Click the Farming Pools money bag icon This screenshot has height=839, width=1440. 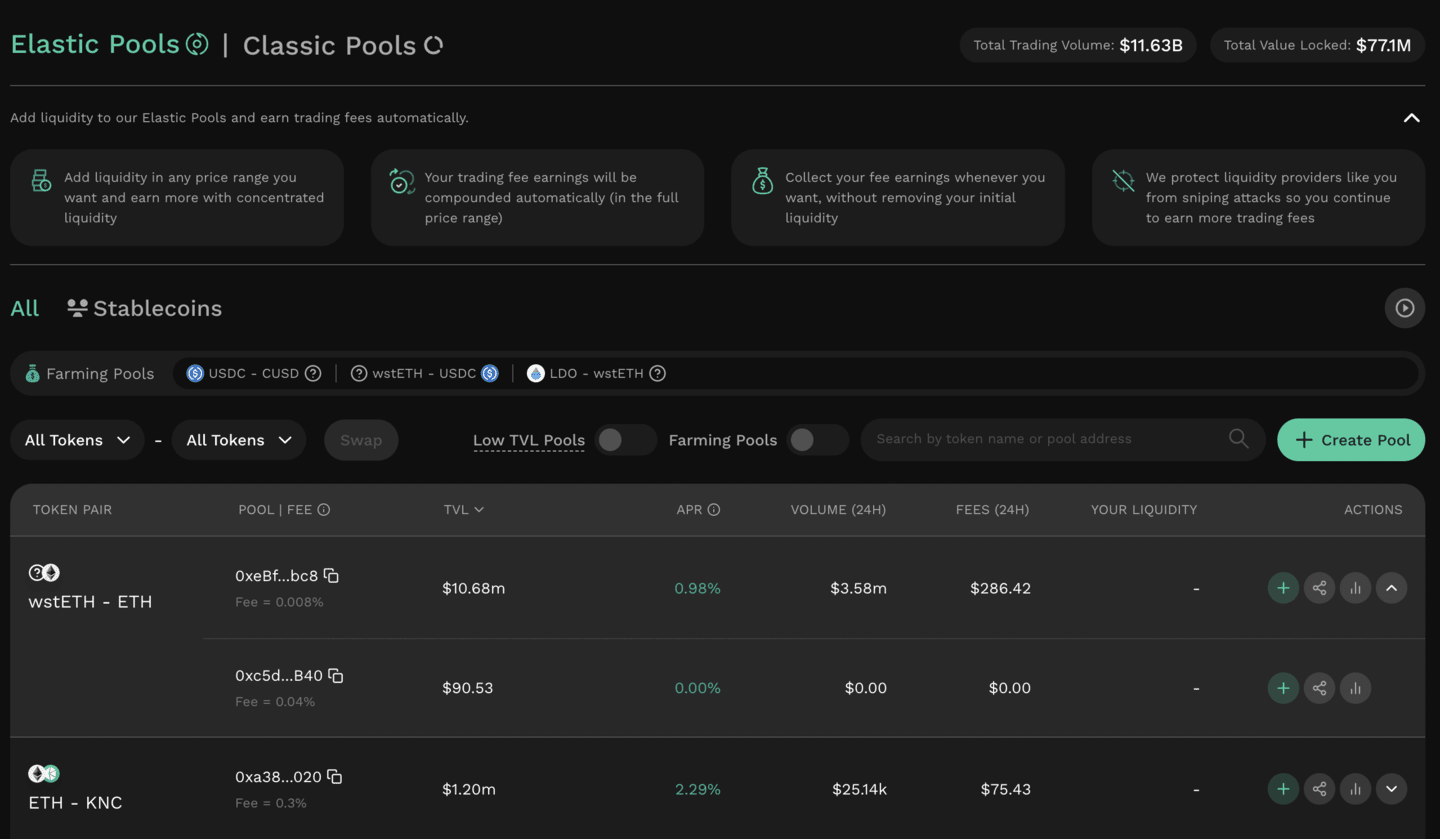click(32, 374)
